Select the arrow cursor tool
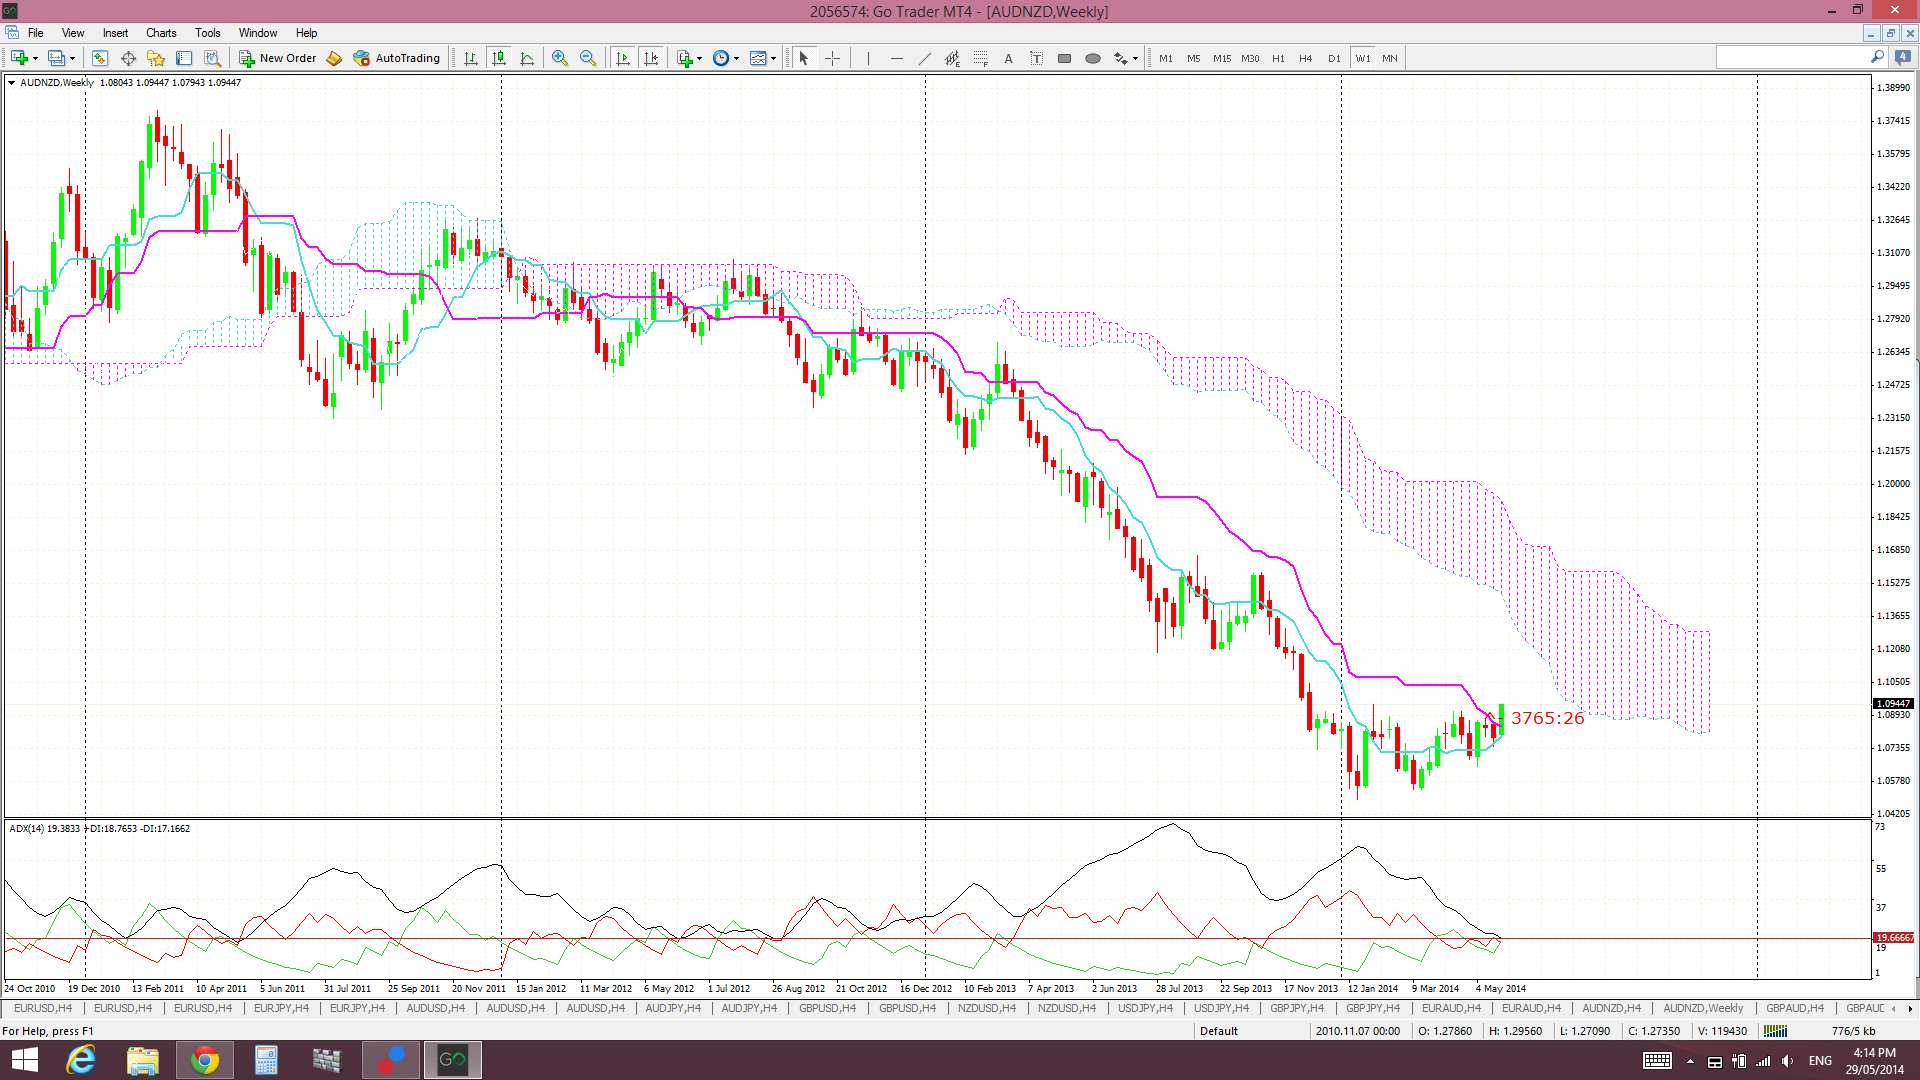This screenshot has height=1080, width=1920. (803, 58)
